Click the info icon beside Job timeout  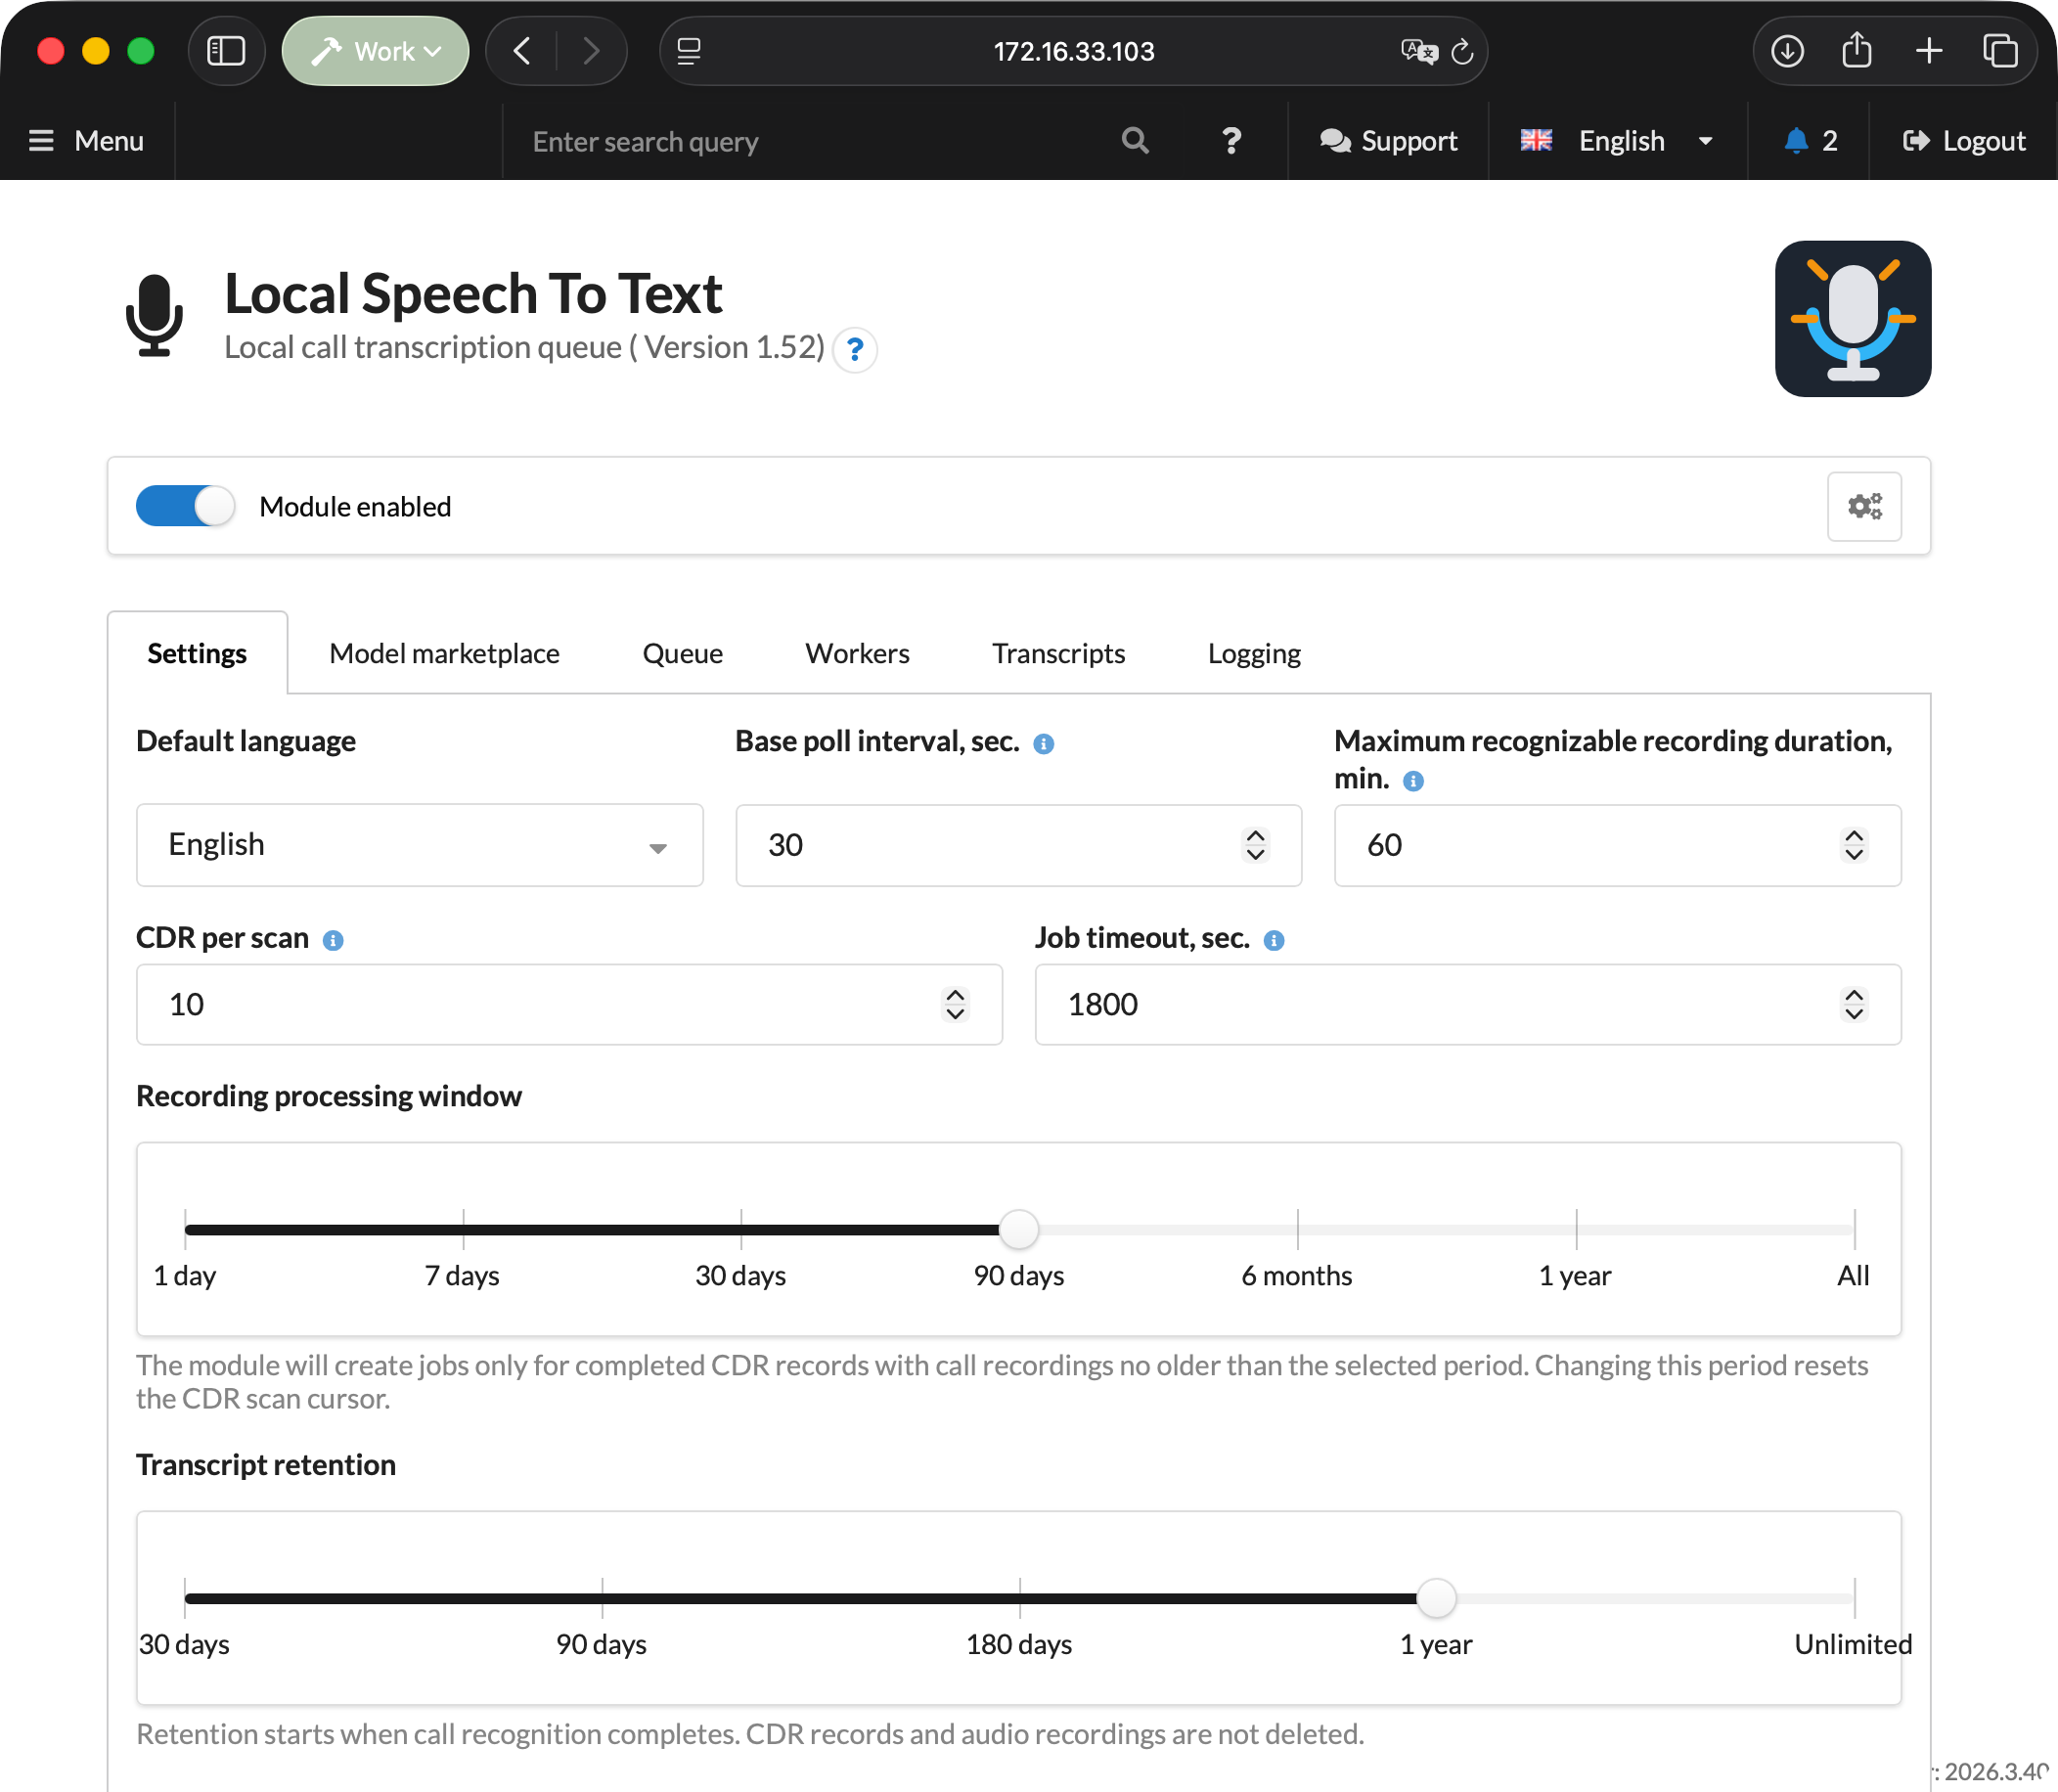click(x=1273, y=940)
